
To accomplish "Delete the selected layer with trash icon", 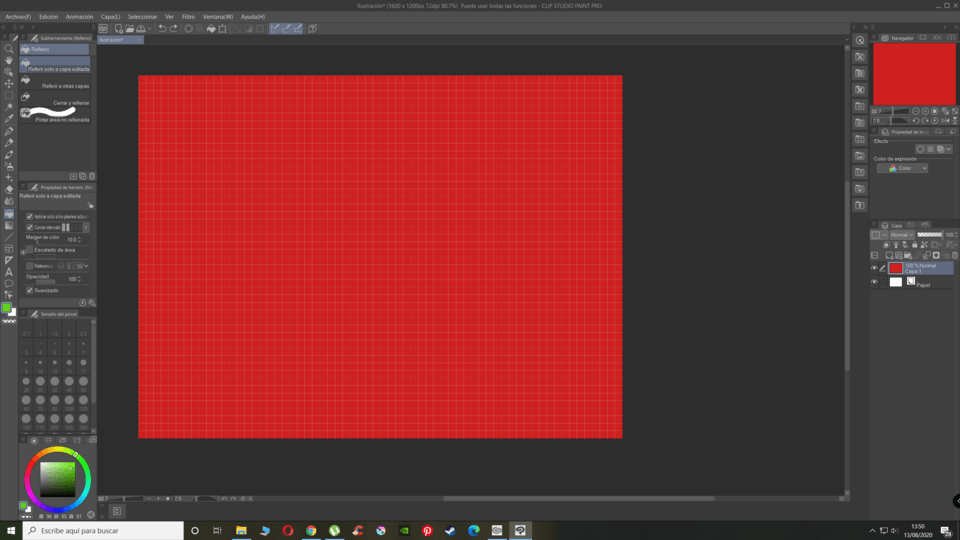I will coord(954,255).
